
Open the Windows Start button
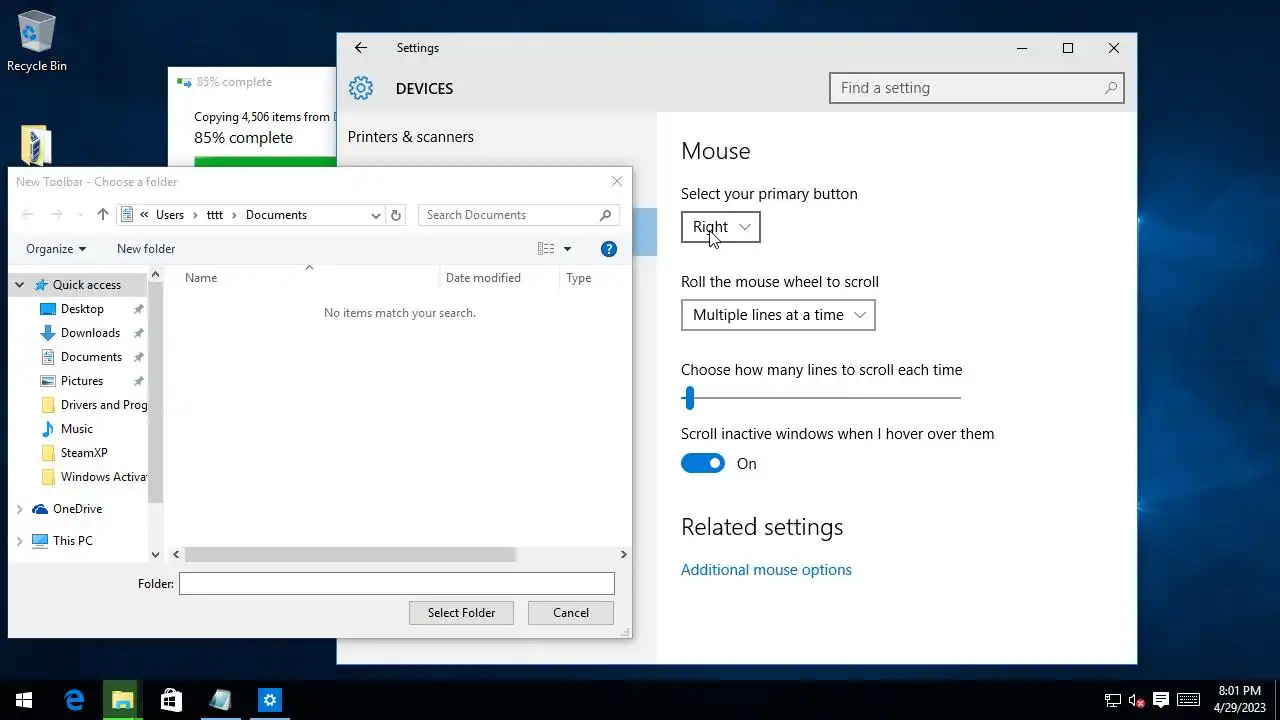[x=24, y=700]
